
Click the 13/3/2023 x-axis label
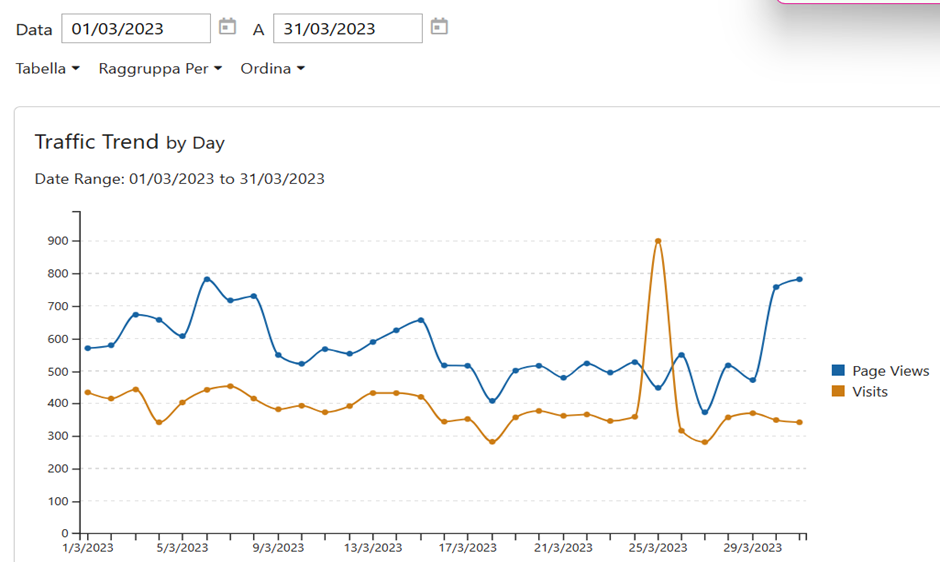pos(372,548)
